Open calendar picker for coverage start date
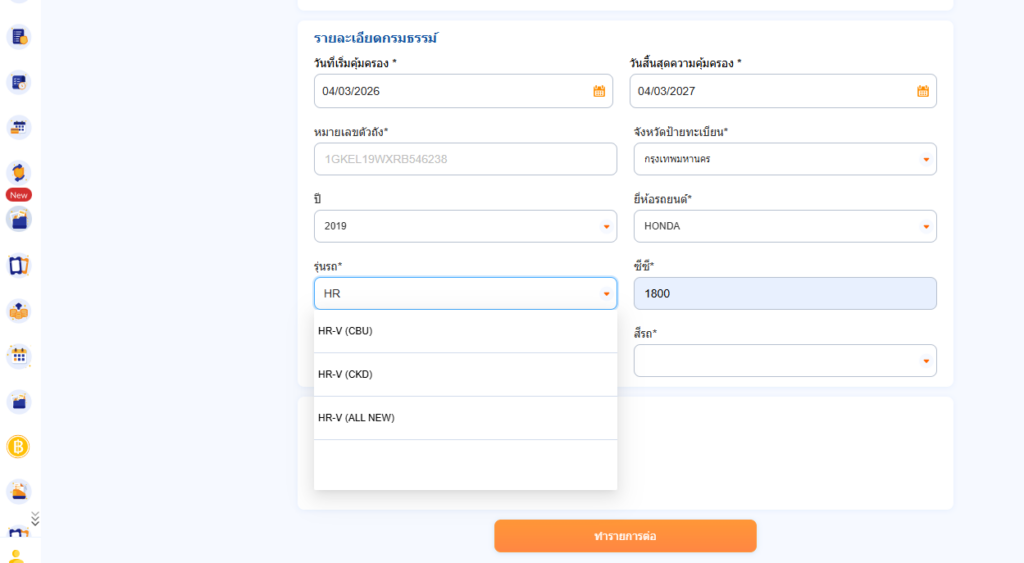This screenshot has width=1024, height=563. (599, 91)
